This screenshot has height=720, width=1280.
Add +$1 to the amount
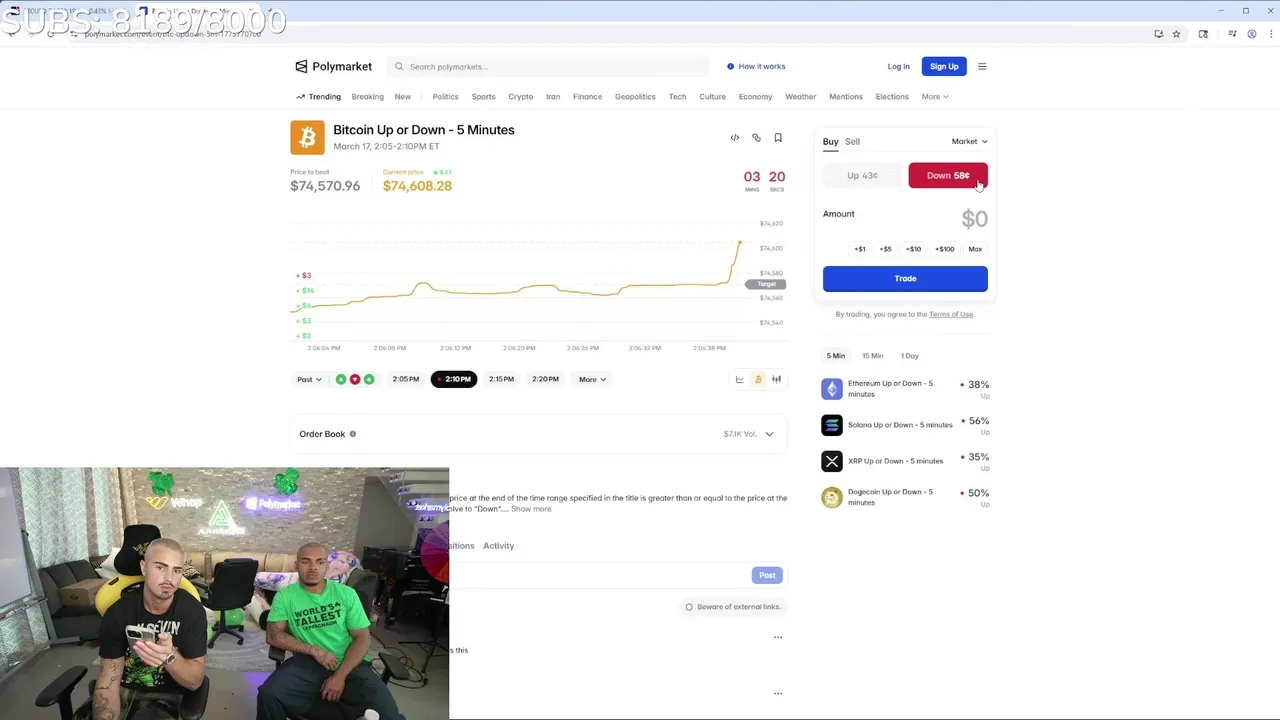[860, 249]
